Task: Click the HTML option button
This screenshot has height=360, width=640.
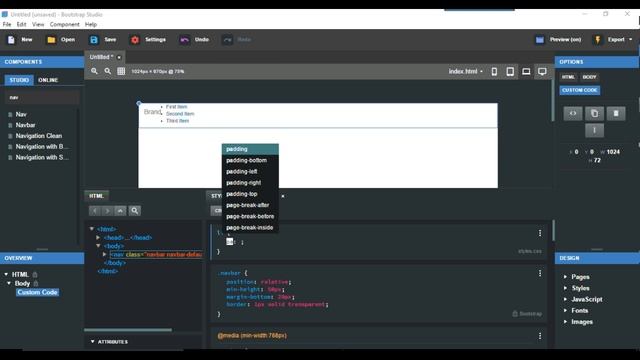Action: [x=568, y=77]
